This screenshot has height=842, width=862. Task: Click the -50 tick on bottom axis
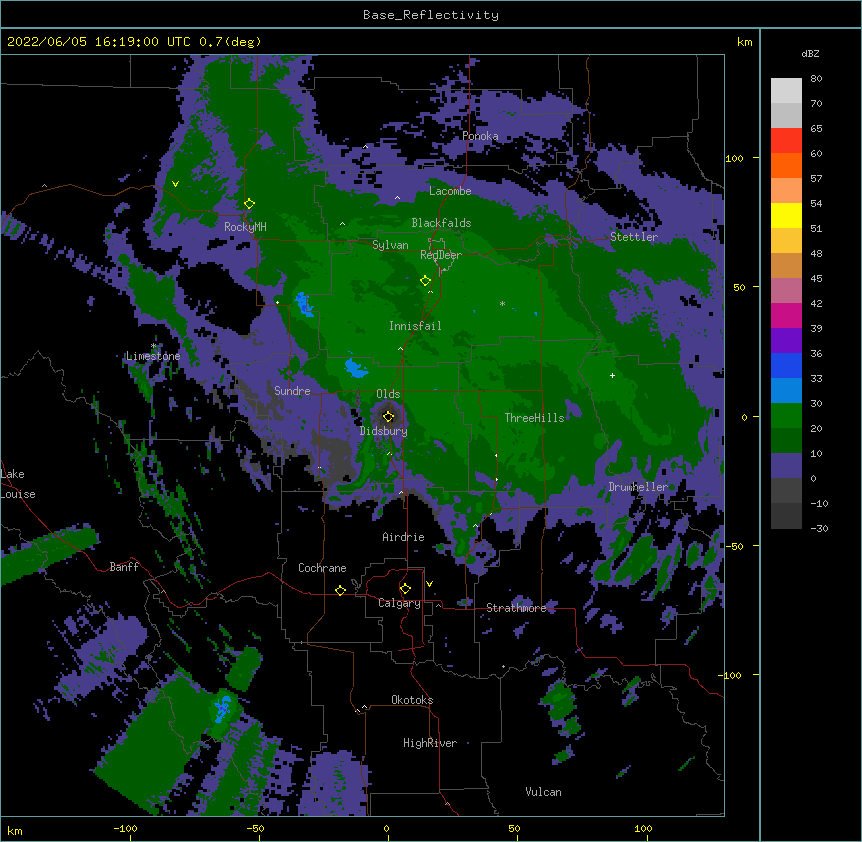255,828
